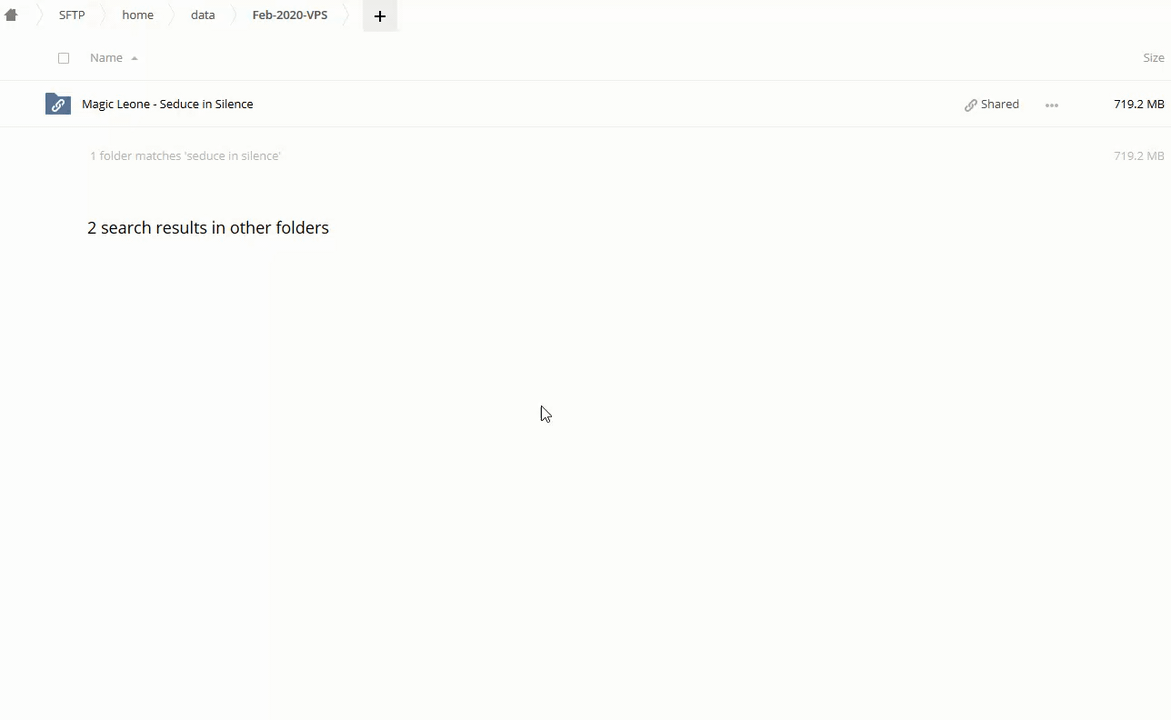
Task: Click the Name column sort arrow
Action: point(134,58)
